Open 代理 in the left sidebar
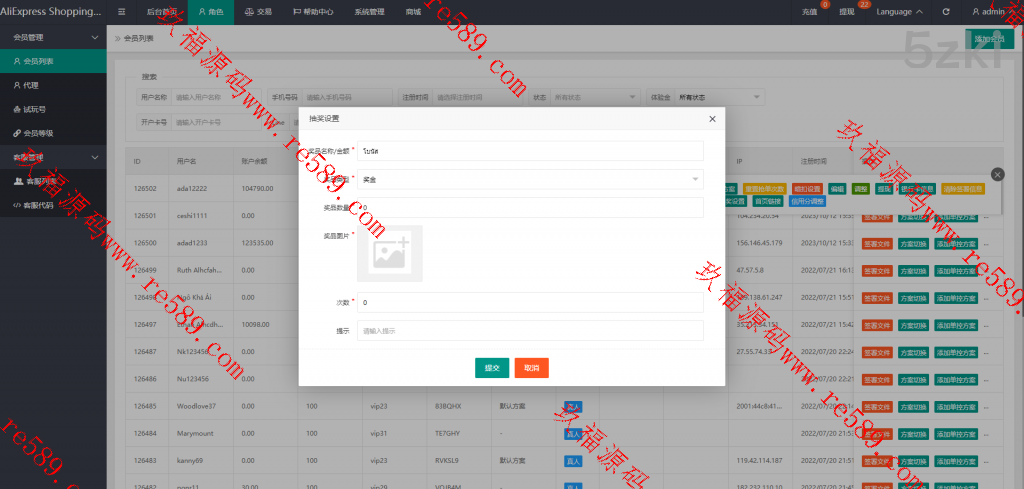 pyautogui.click(x=31, y=85)
